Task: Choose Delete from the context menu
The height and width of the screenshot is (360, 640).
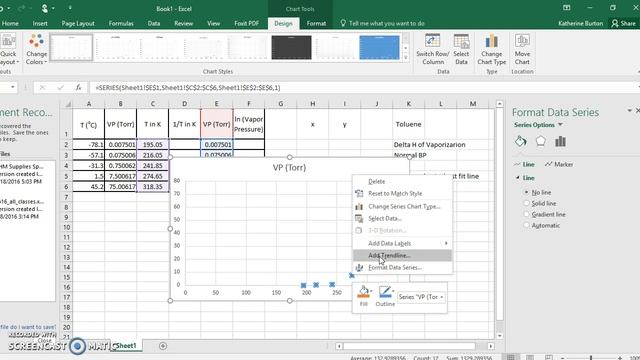Action: pos(402,182)
